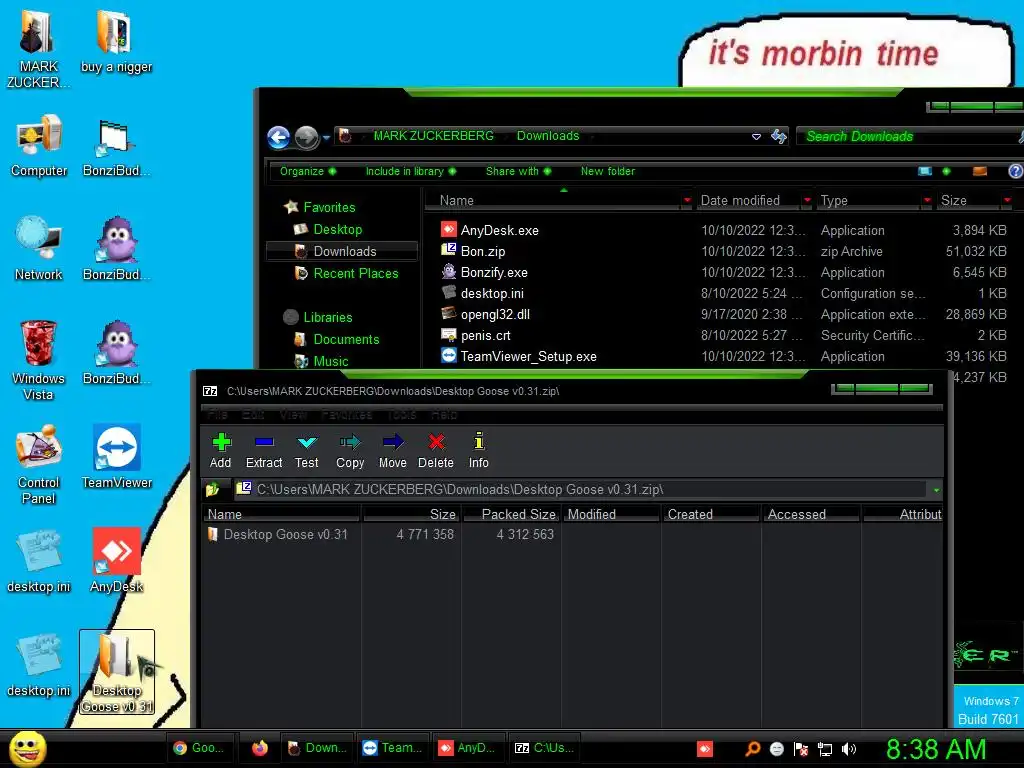Open the View menu in 7-Zip

(x=293, y=414)
